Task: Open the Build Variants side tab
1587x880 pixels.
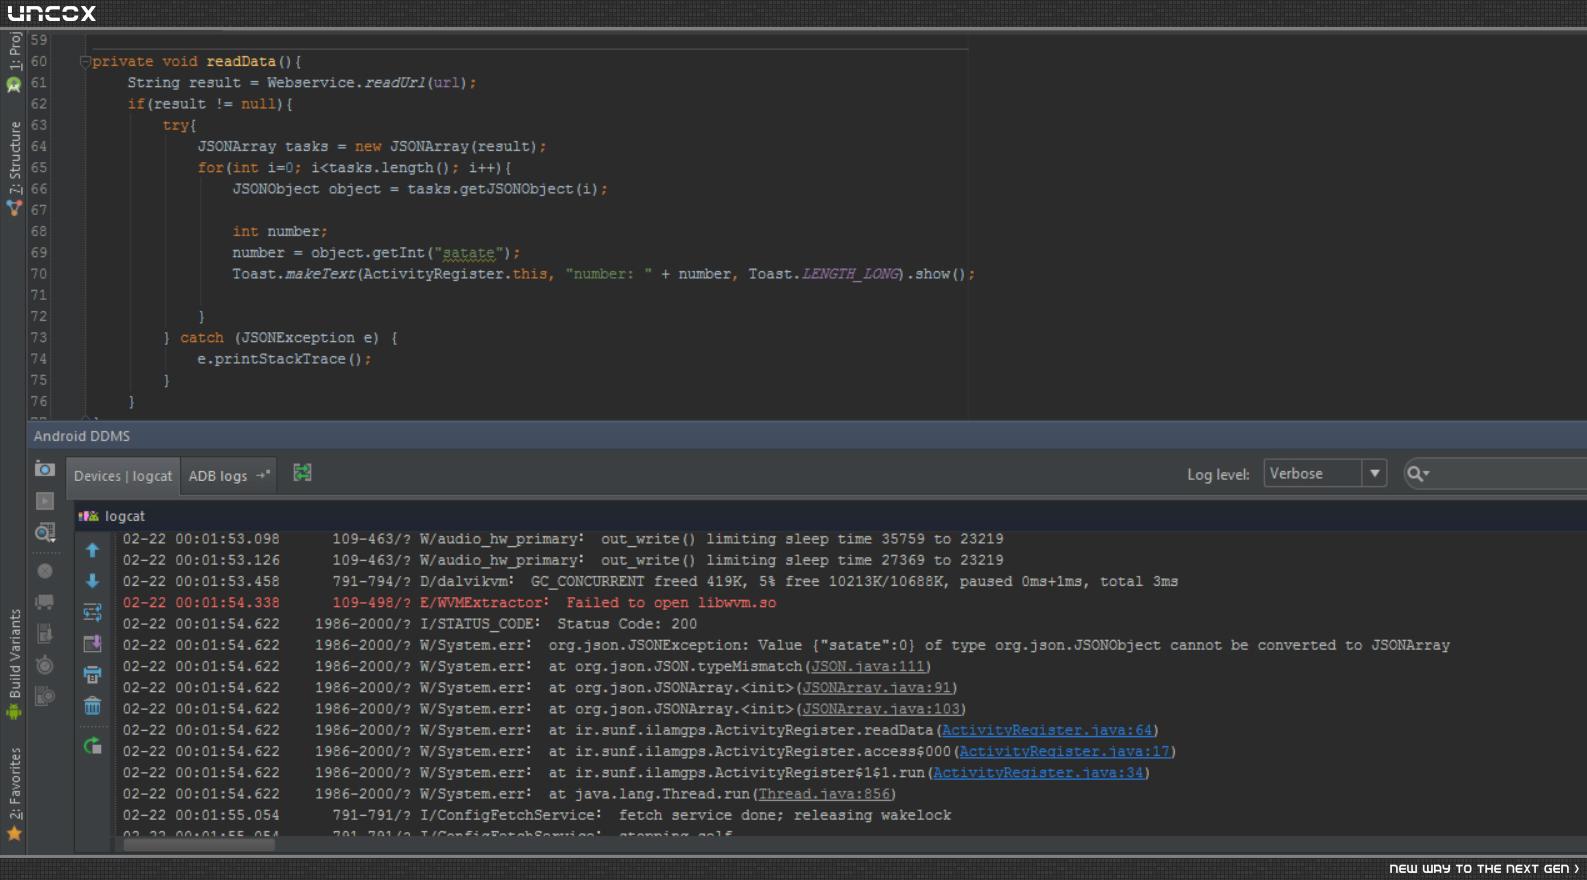Action: point(14,653)
